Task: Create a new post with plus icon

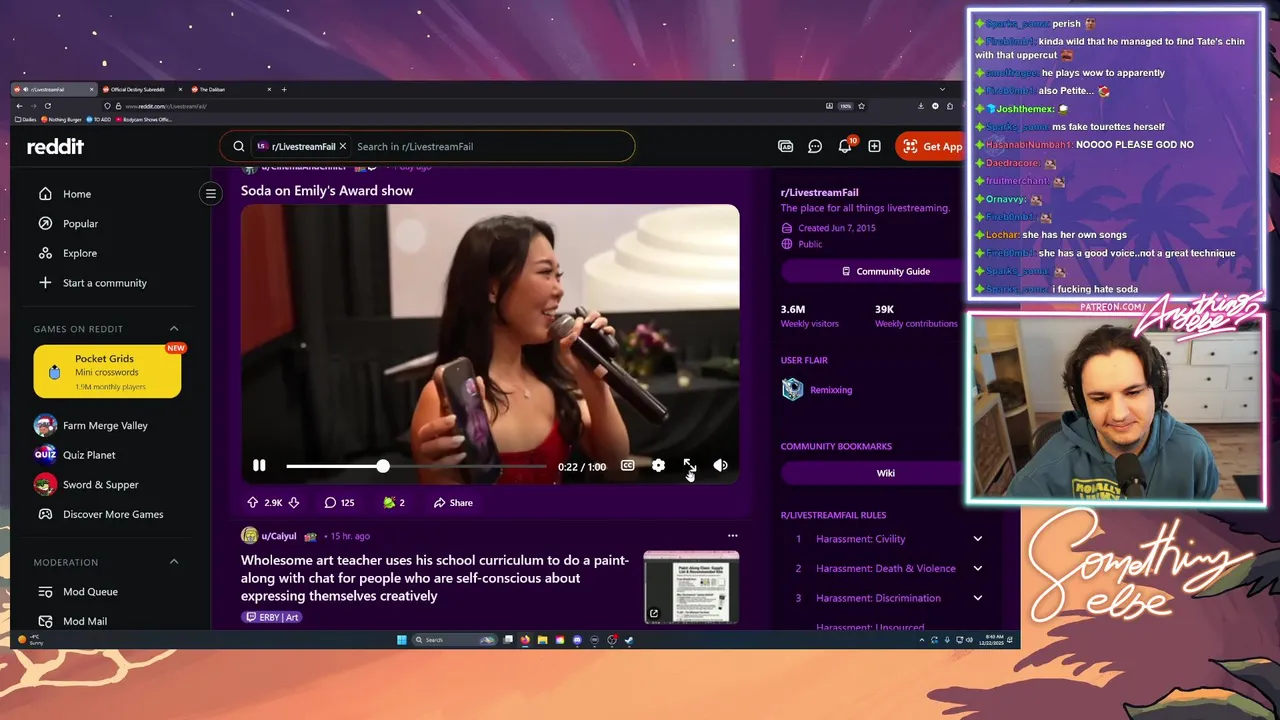Action: (x=874, y=146)
